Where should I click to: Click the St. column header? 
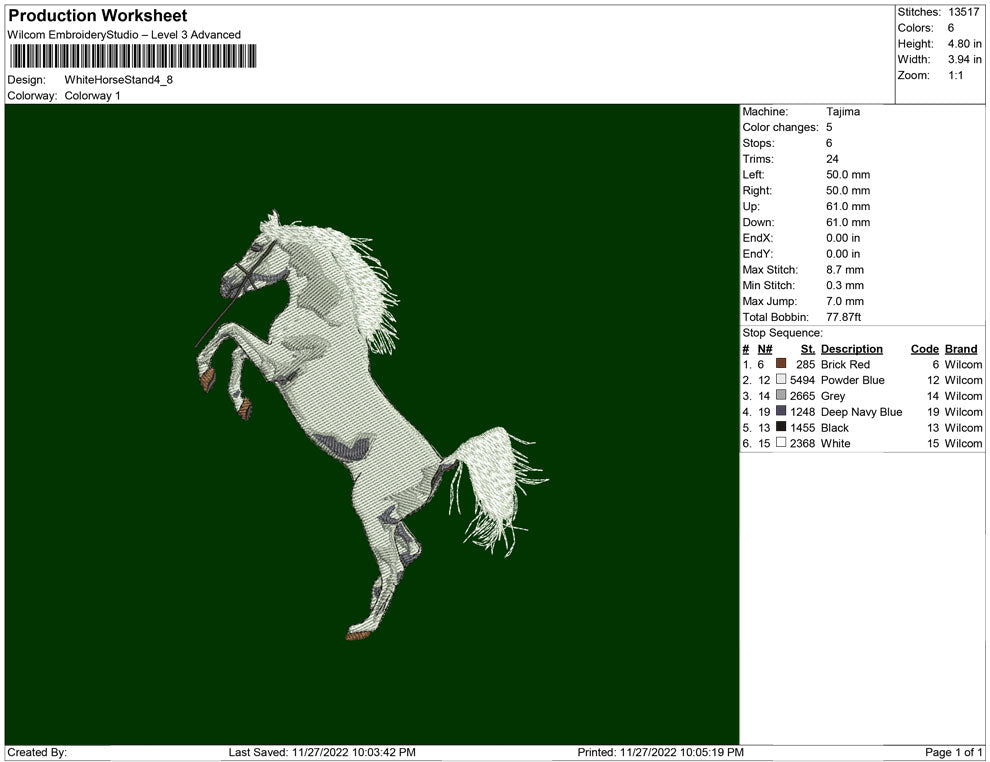click(x=808, y=349)
